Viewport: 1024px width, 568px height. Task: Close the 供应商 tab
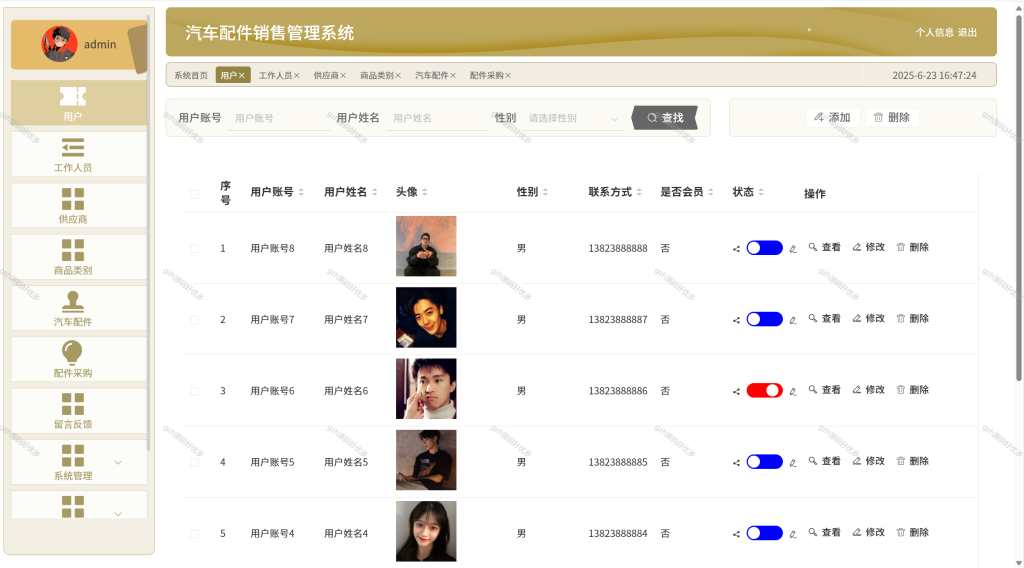(344, 76)
